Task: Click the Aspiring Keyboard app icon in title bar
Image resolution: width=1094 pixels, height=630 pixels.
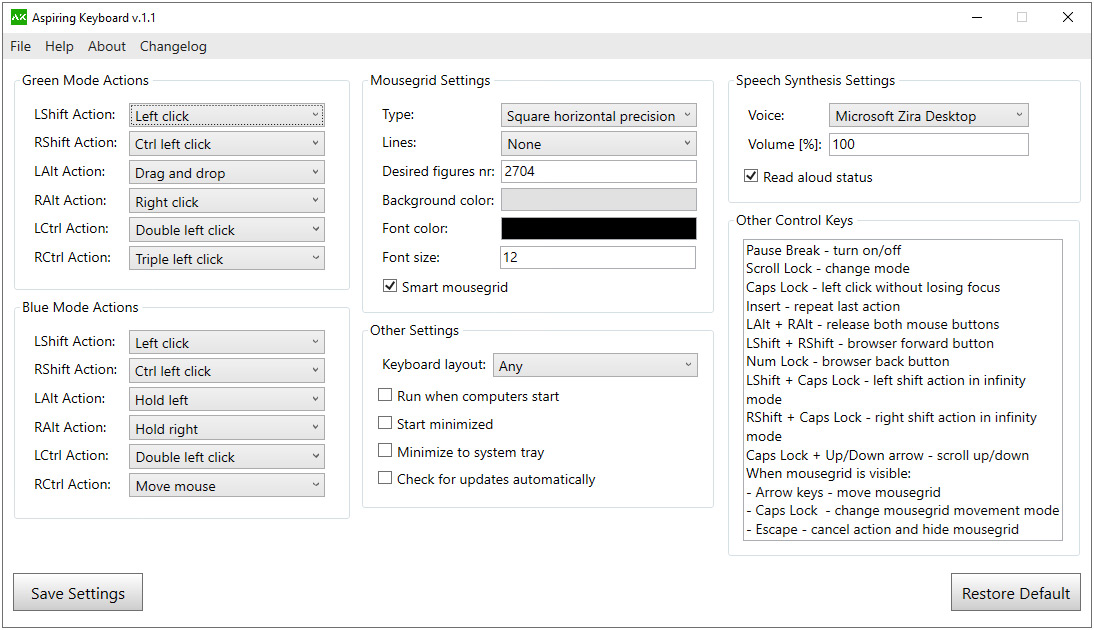Action: (x=19, y=17)
